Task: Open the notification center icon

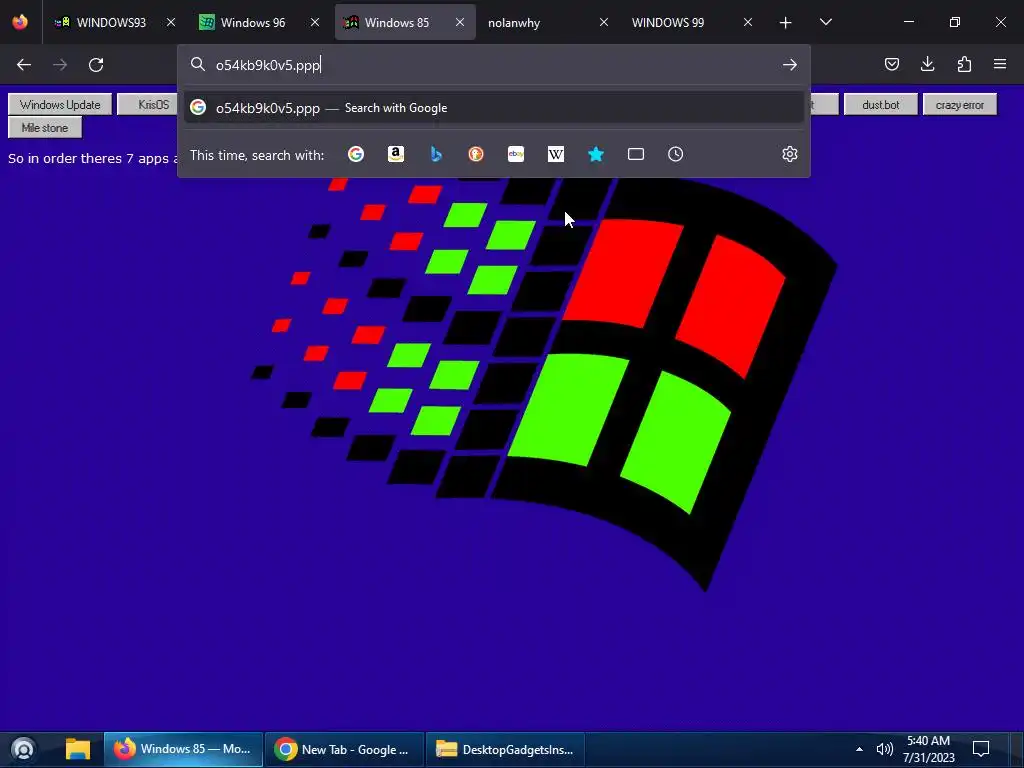Action: 981,749
